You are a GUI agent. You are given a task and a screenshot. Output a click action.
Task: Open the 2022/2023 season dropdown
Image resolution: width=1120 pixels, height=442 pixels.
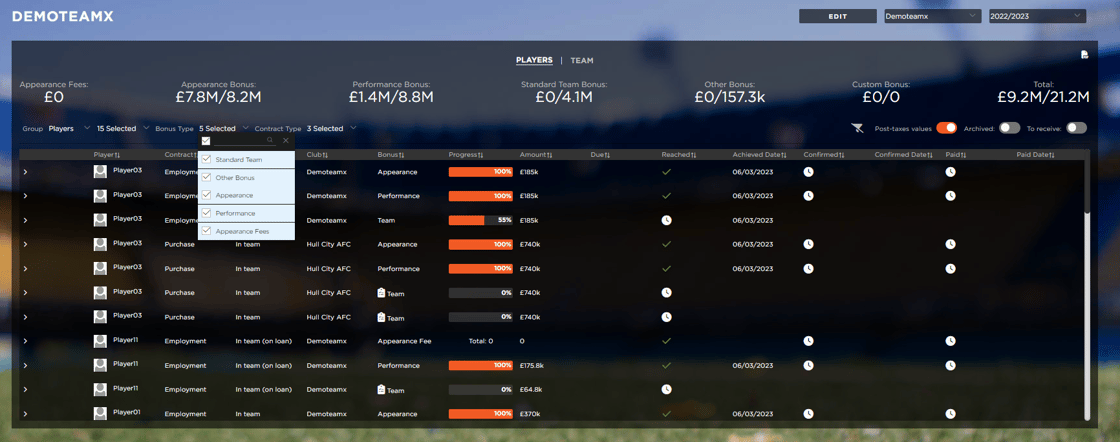tap(1035, 16)
